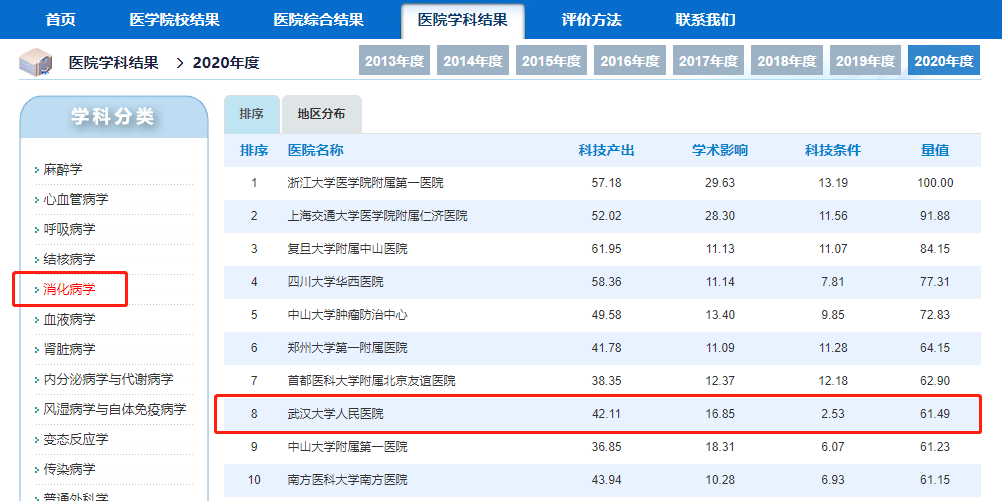
Task: Click the 医院学科结果 breadcrumb text
Action: [x=114, y=63]
